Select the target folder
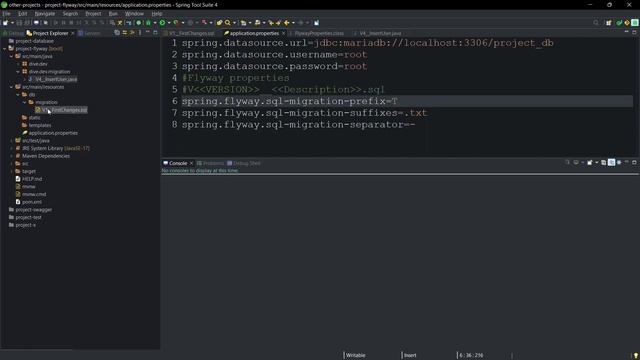640x360 pixels. tap(29, 171)
